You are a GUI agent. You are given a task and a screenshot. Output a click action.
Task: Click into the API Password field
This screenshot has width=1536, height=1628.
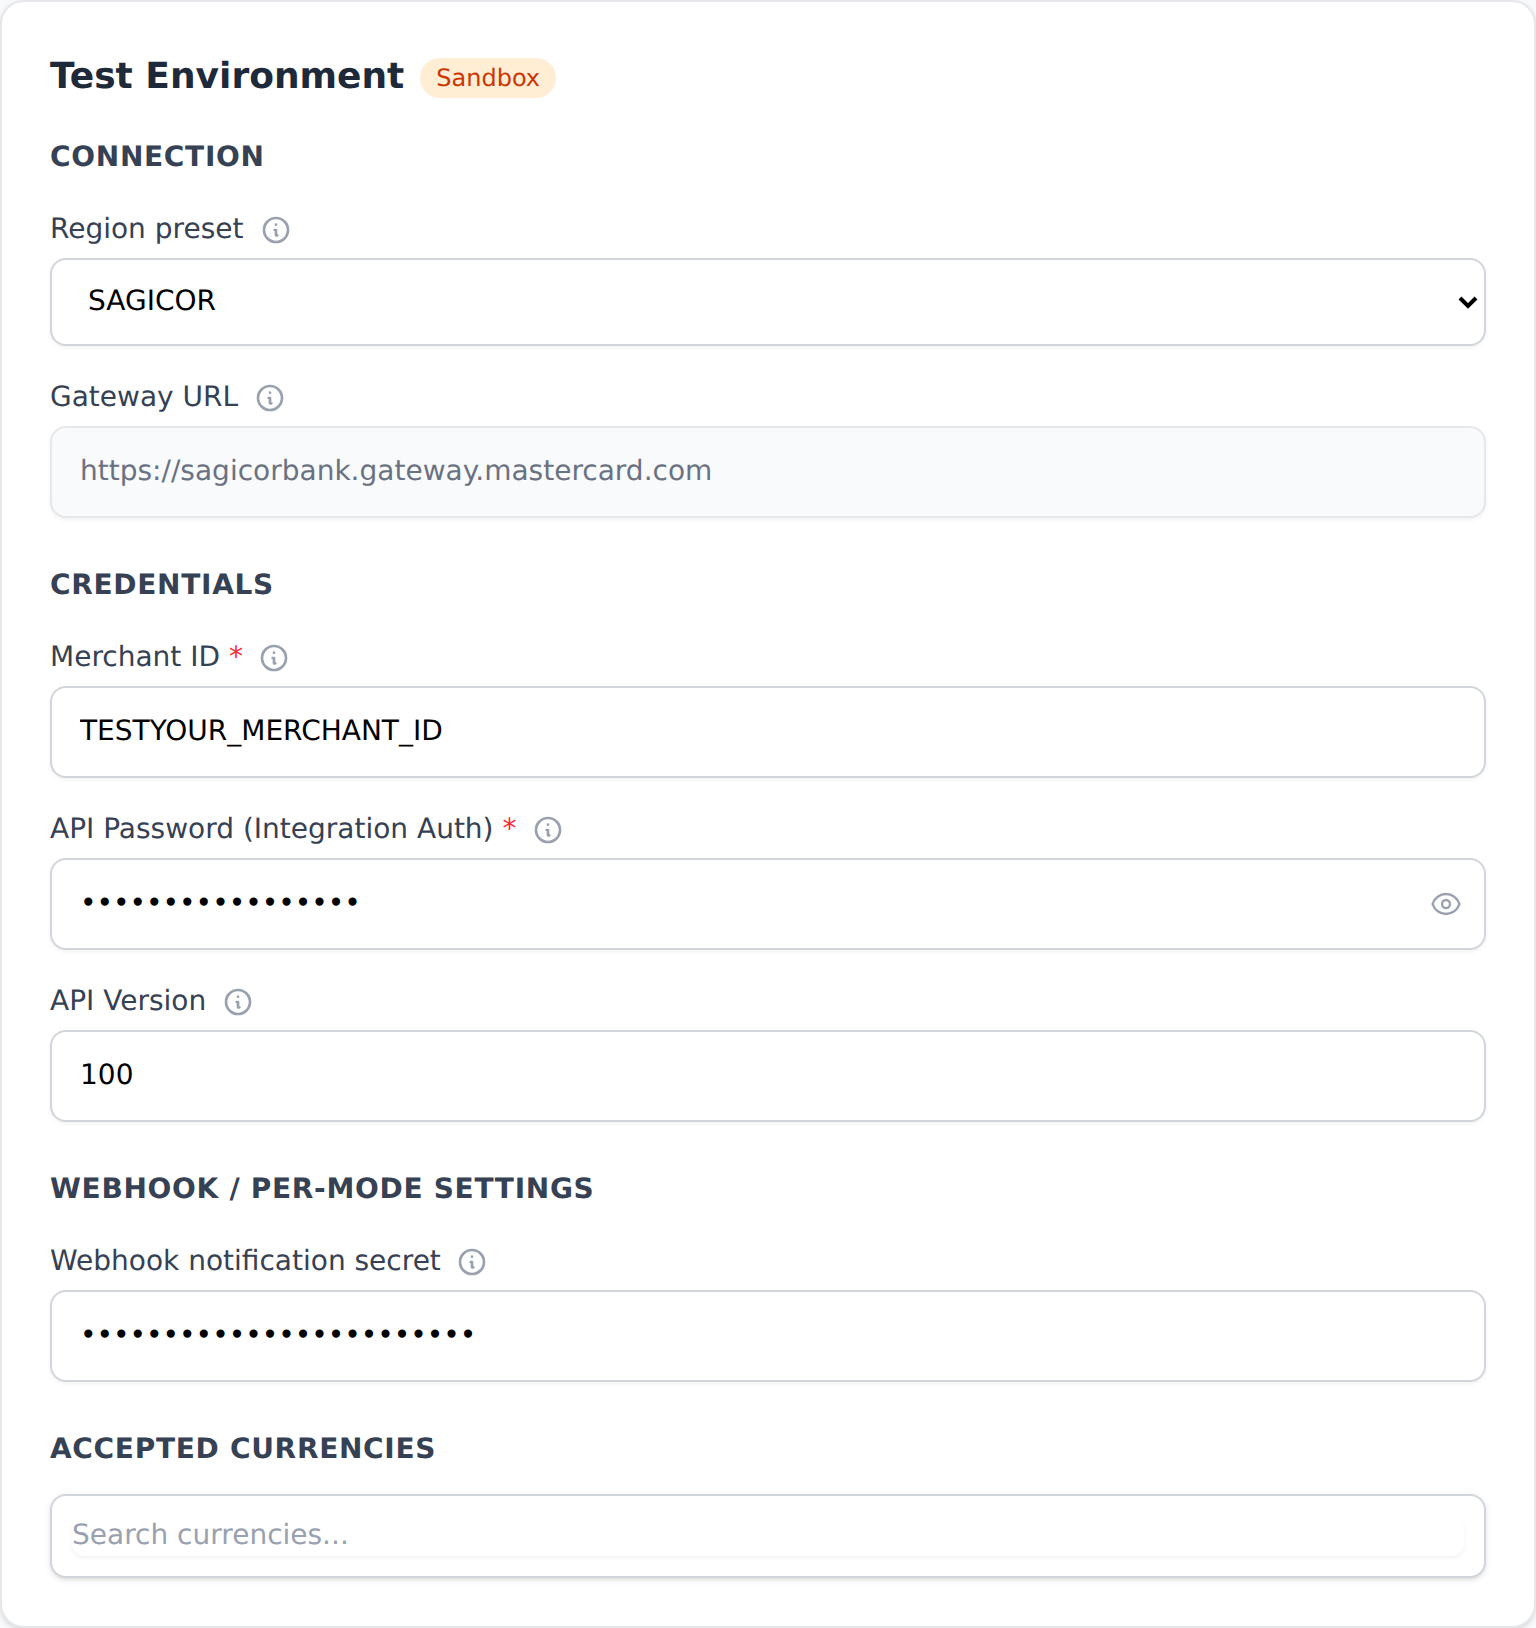point(768,904)
